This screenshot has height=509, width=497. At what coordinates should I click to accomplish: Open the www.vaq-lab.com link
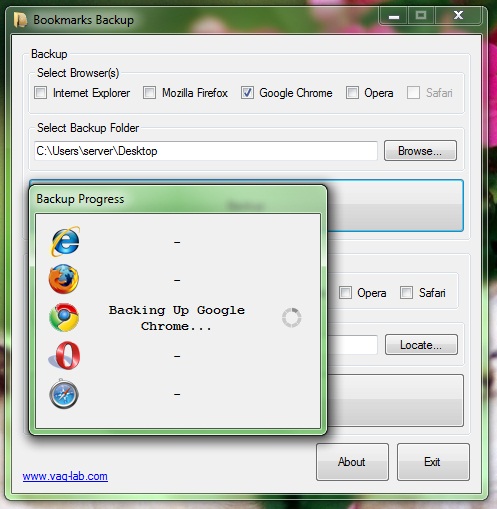[x=65, y=476]
